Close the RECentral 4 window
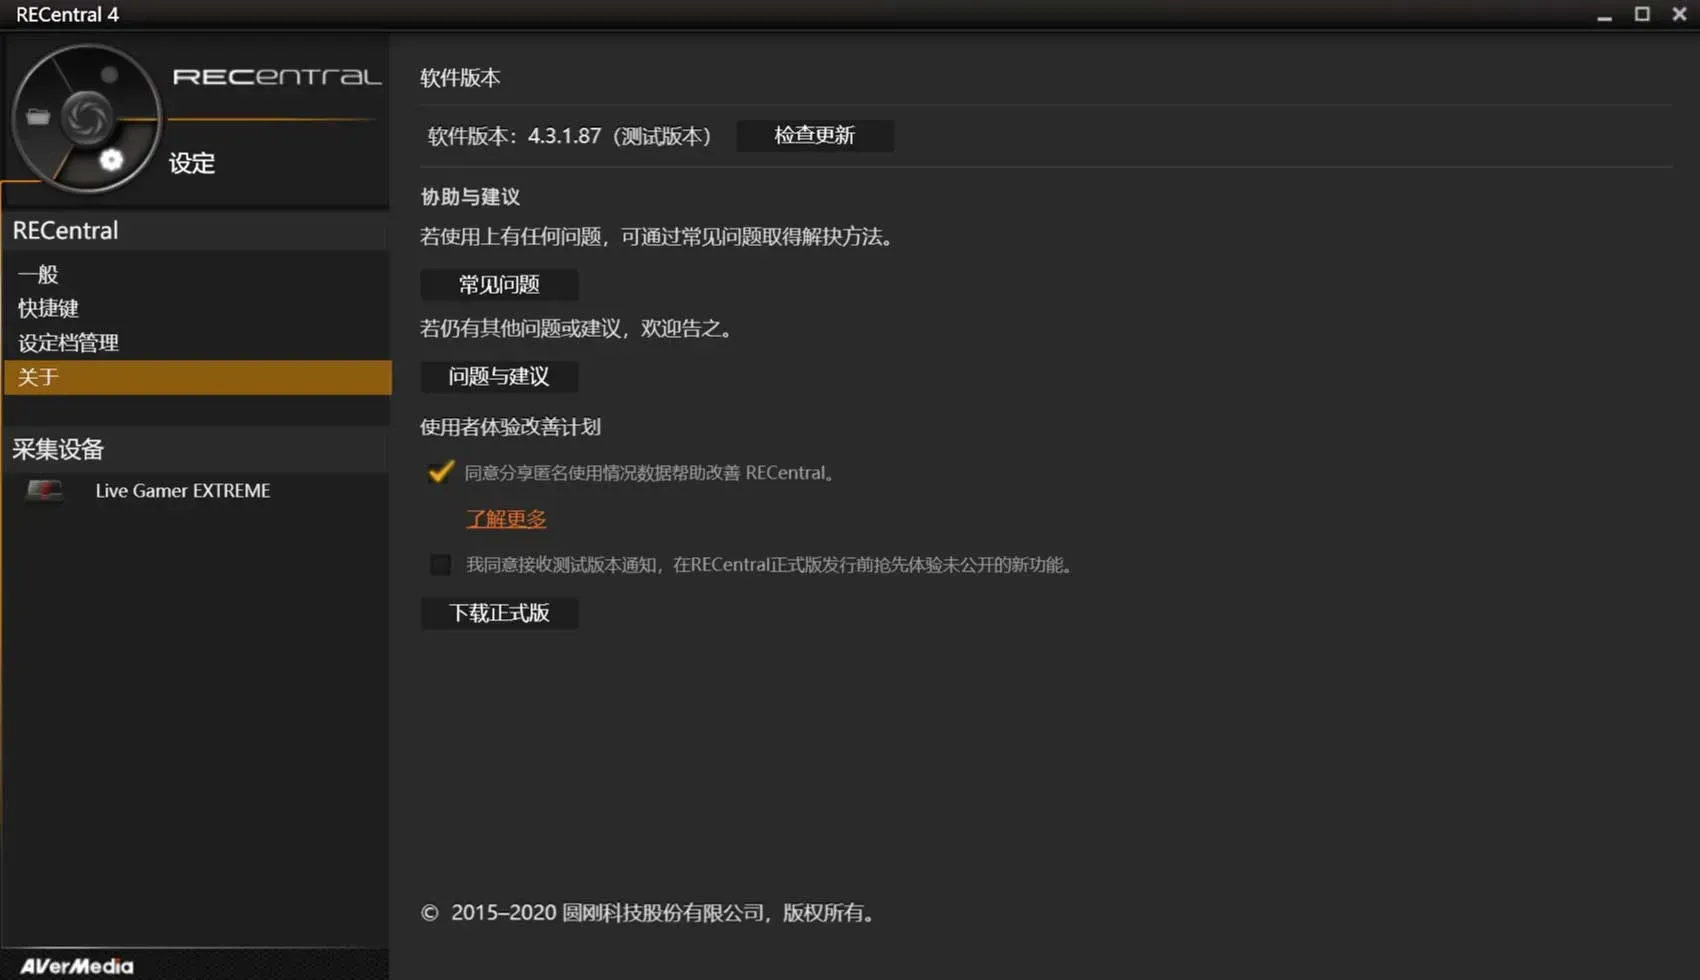The height and width of the screenshot is (980, 1700). (x=1679, y=14)
